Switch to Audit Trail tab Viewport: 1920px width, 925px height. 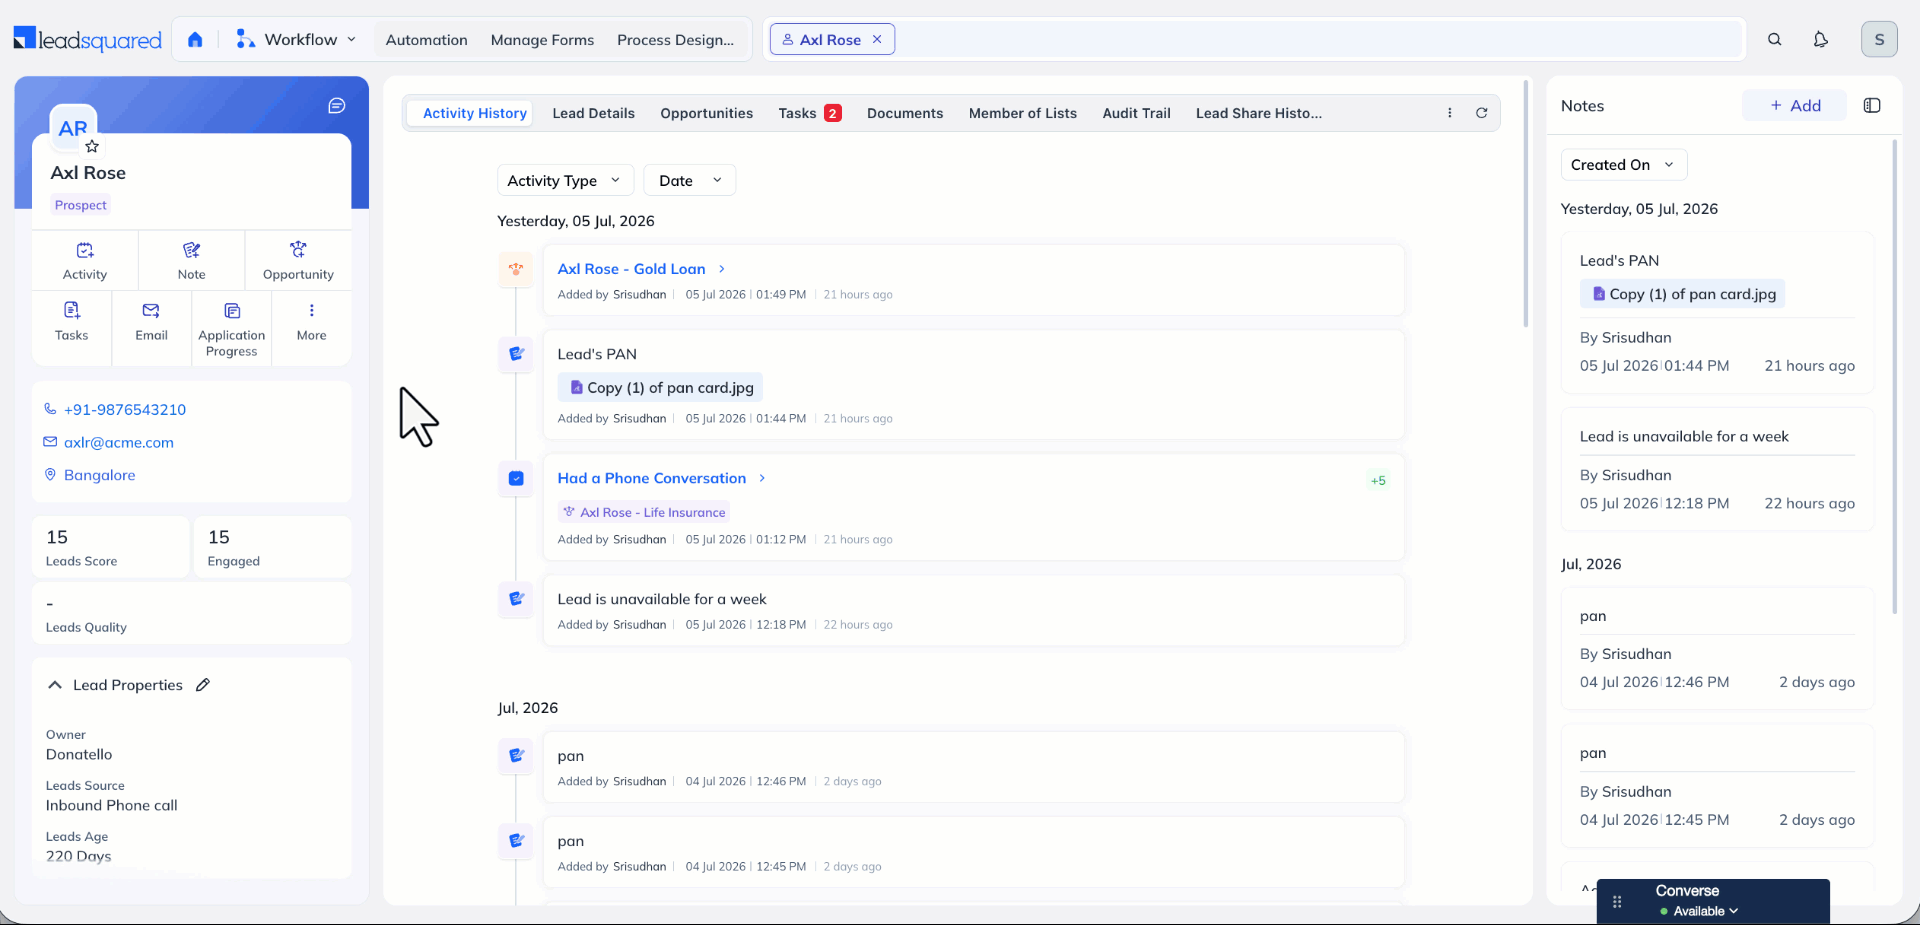click(1136, 113)
